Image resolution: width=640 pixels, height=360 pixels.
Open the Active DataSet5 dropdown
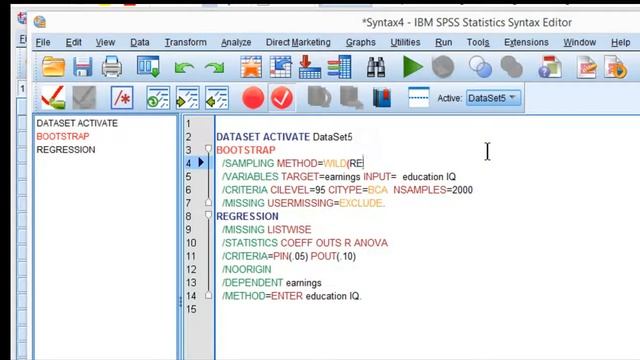(x=494, y=98)
